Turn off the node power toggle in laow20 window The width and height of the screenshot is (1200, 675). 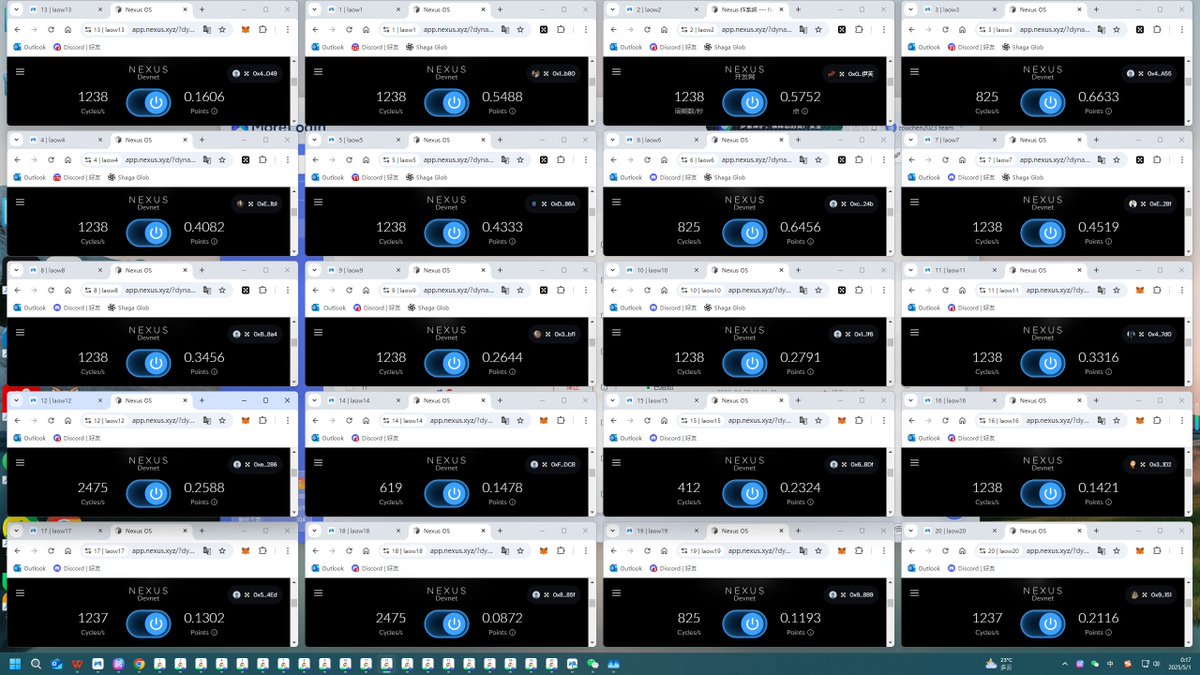click(x=1044, y=623)
